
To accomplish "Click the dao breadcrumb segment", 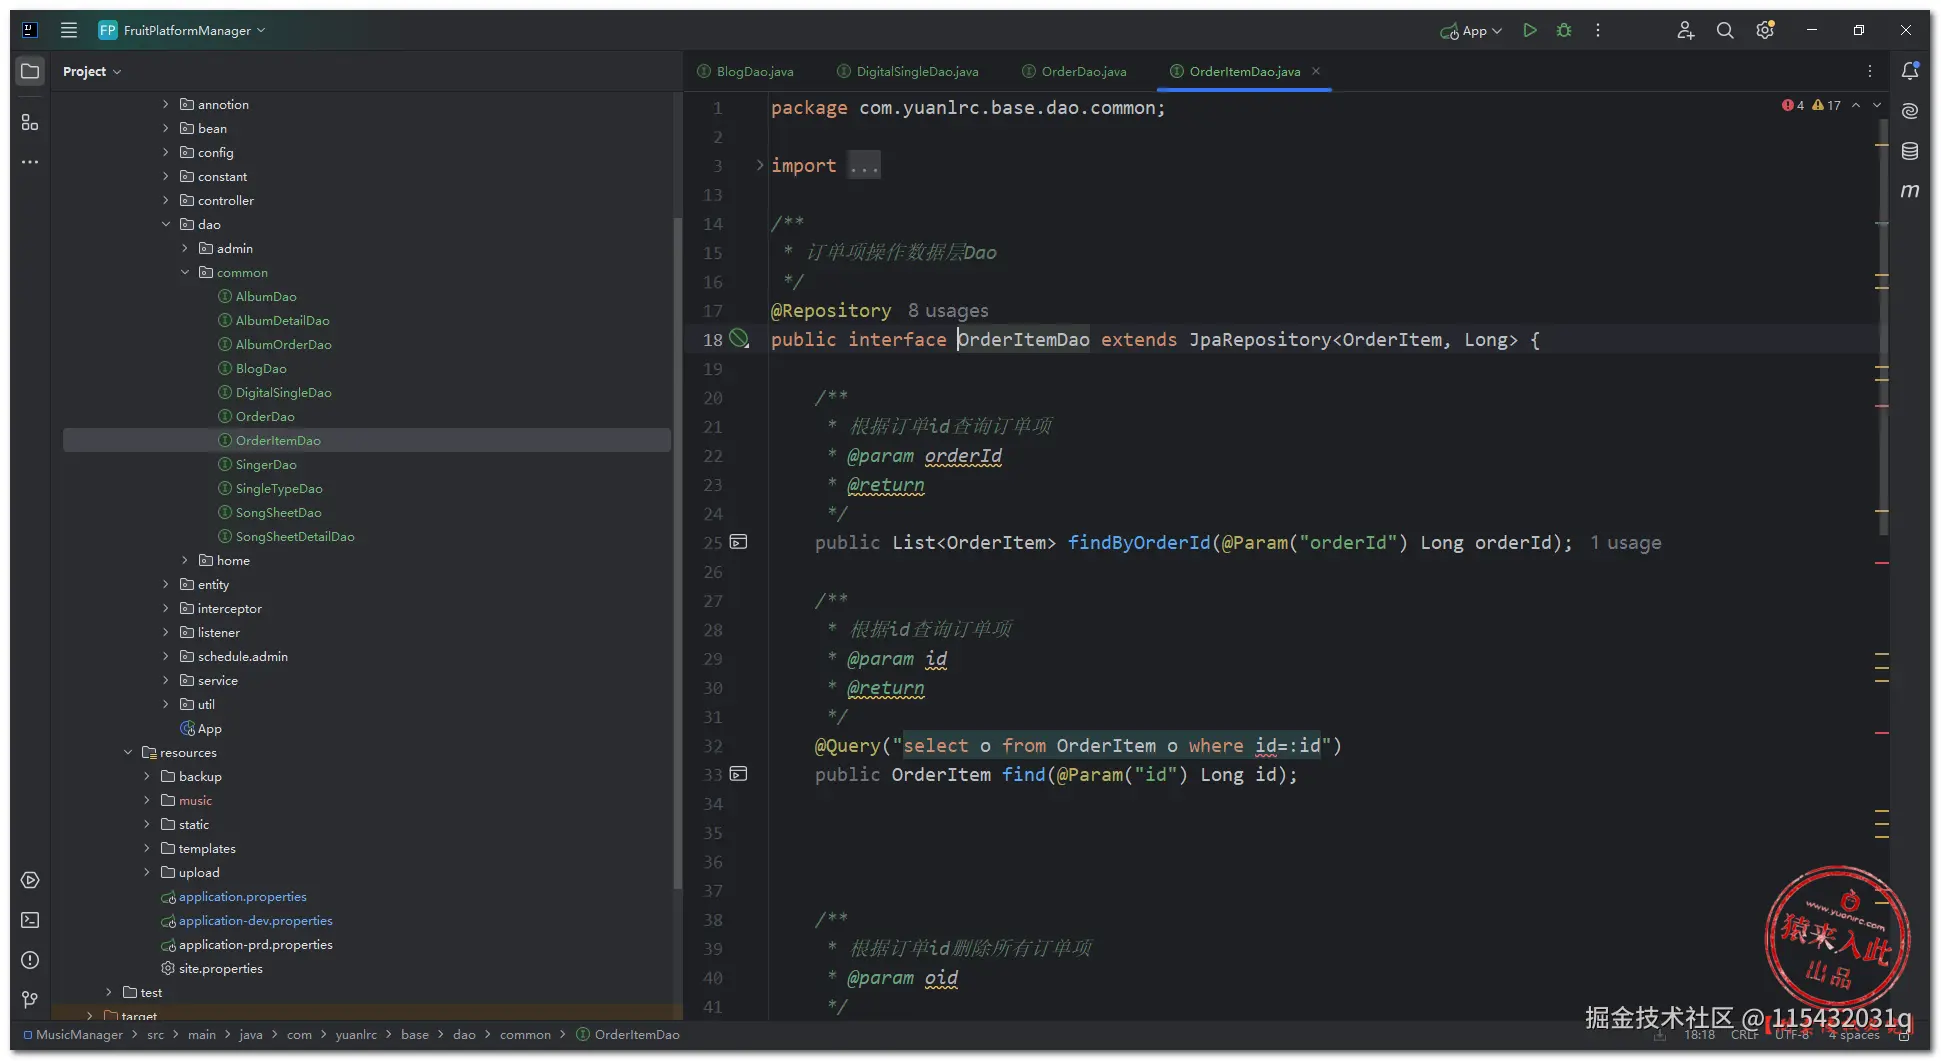I will click(464, 1034).
